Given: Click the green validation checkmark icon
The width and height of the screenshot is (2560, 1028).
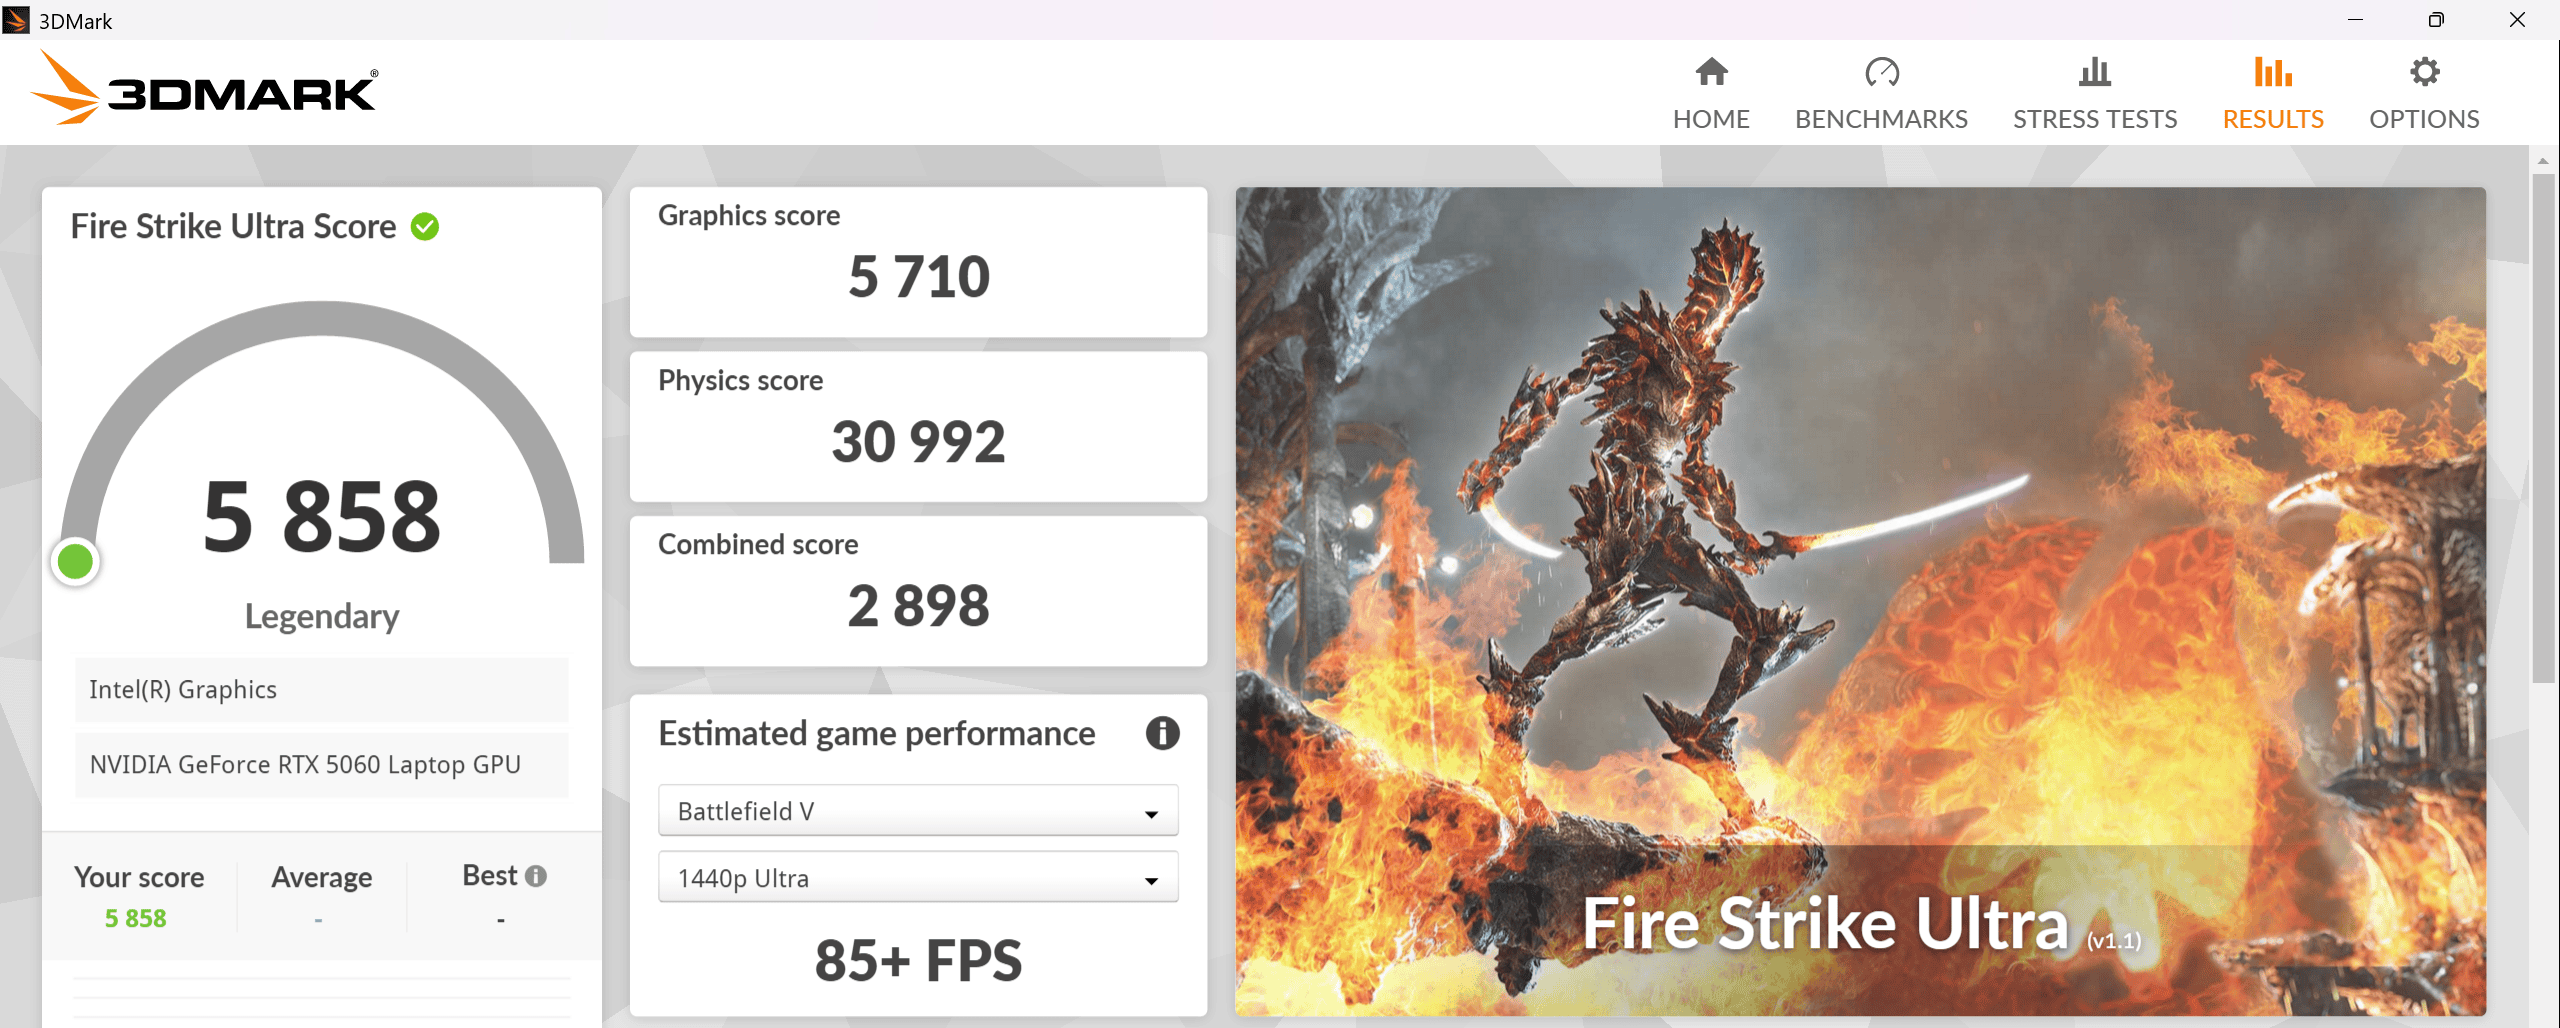Looking at the screenshot, I should [x=425, y=227].
